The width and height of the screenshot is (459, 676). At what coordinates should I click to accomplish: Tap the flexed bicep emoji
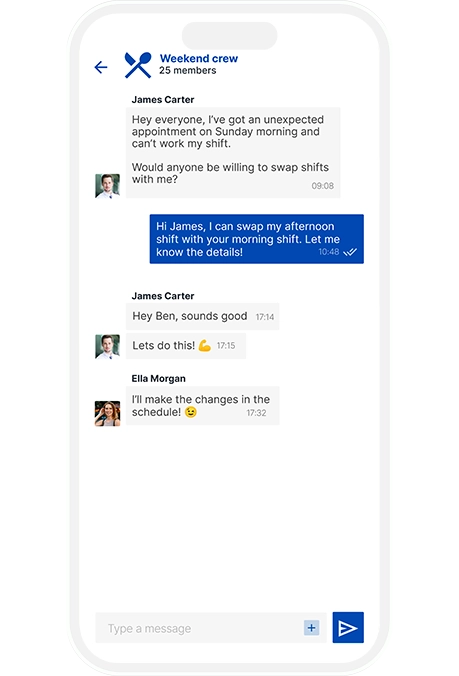[x=205, y=345]
